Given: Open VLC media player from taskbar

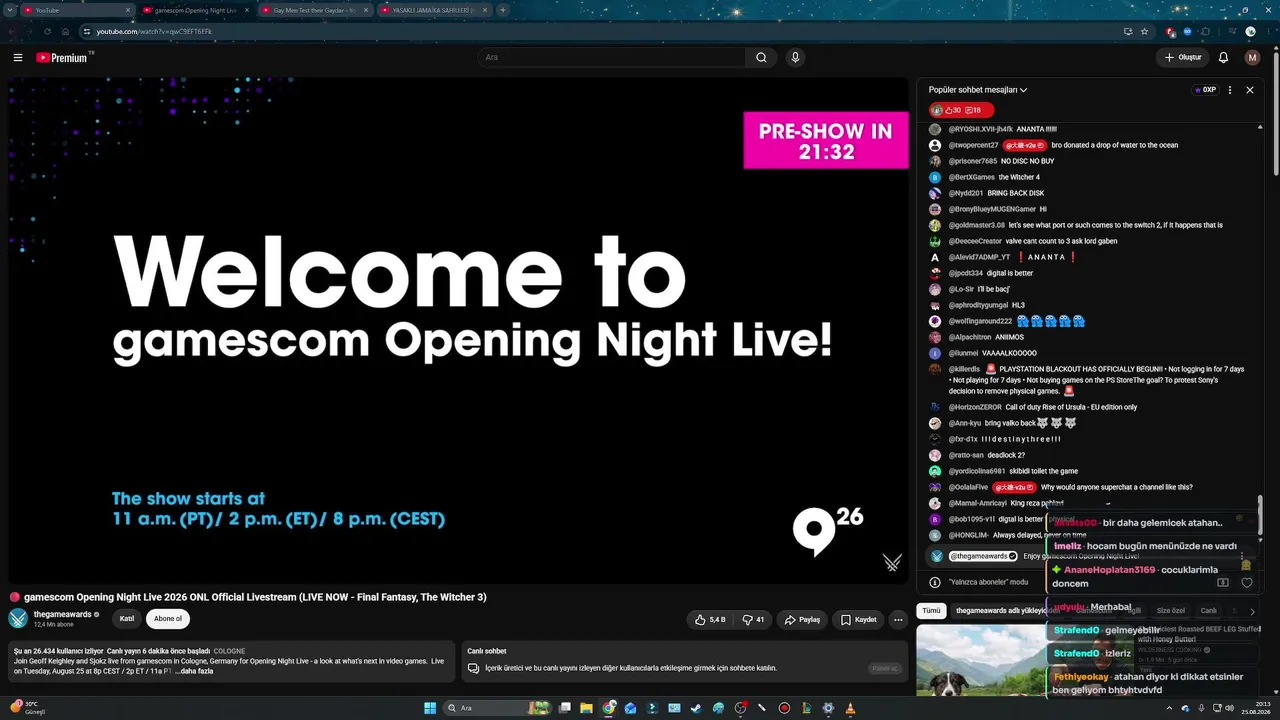Looking at the screenshot, I should pos(850,708).
